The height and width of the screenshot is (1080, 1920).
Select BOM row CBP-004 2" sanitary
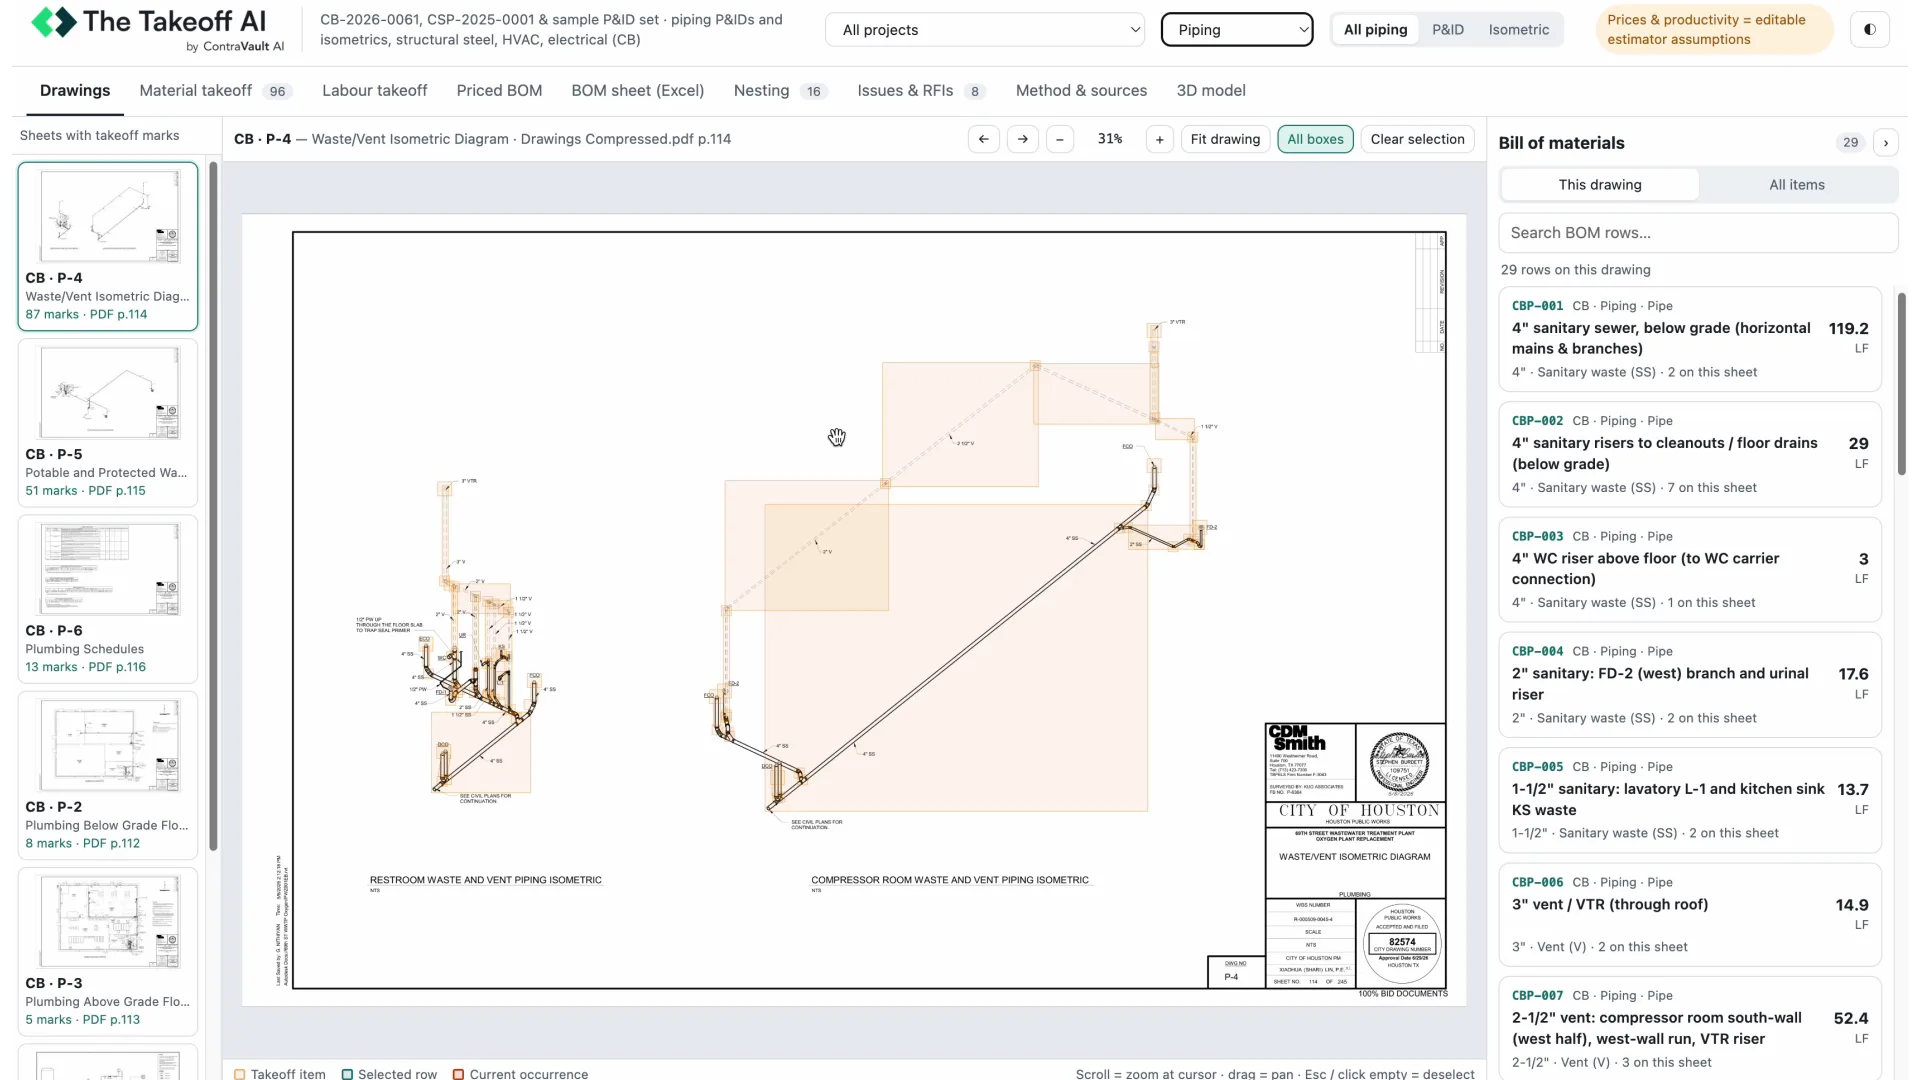point(1690,685)
